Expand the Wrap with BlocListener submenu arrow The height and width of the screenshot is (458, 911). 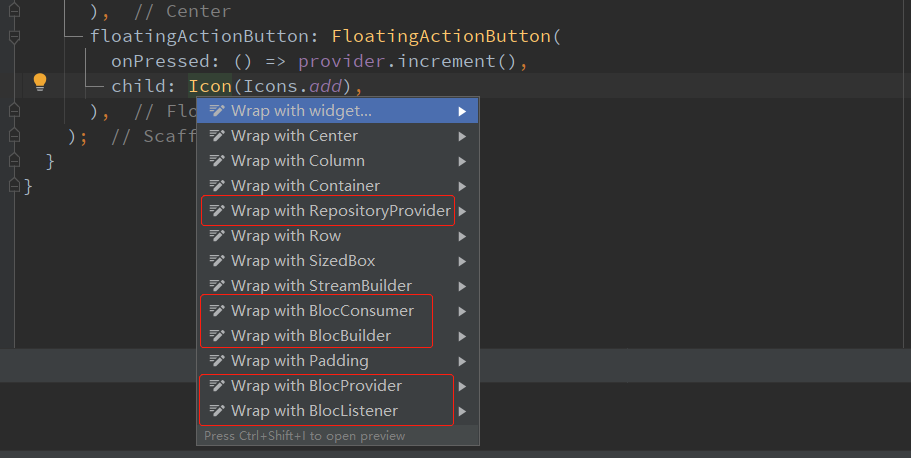462,411
